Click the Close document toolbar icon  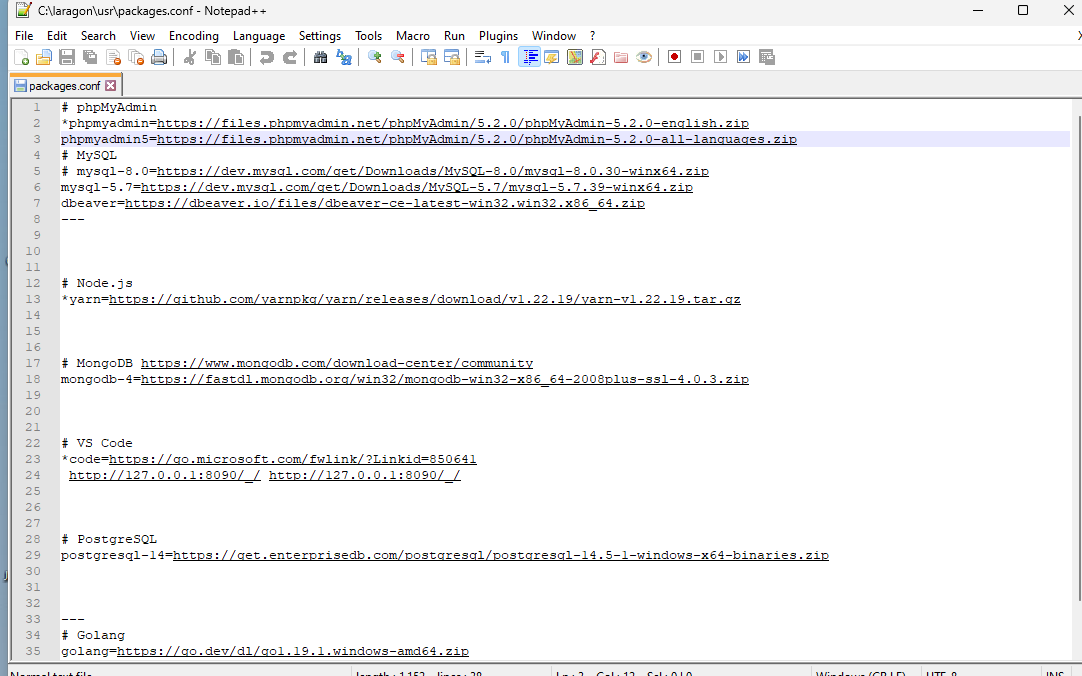[113, 57]
